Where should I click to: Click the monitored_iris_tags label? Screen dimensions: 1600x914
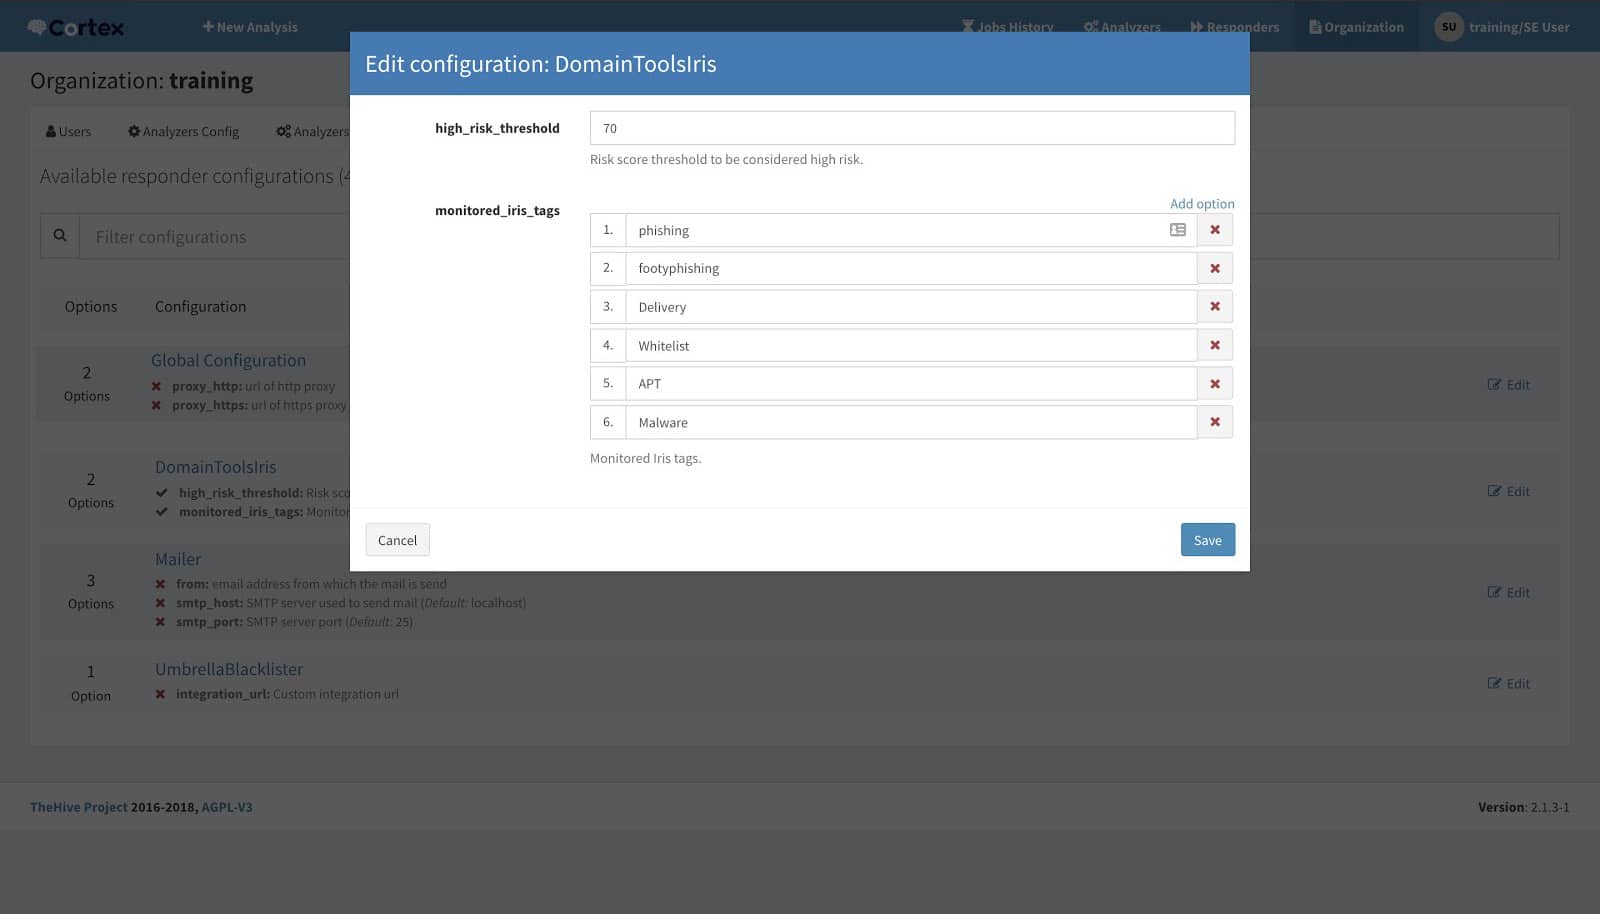pos(497,210)
